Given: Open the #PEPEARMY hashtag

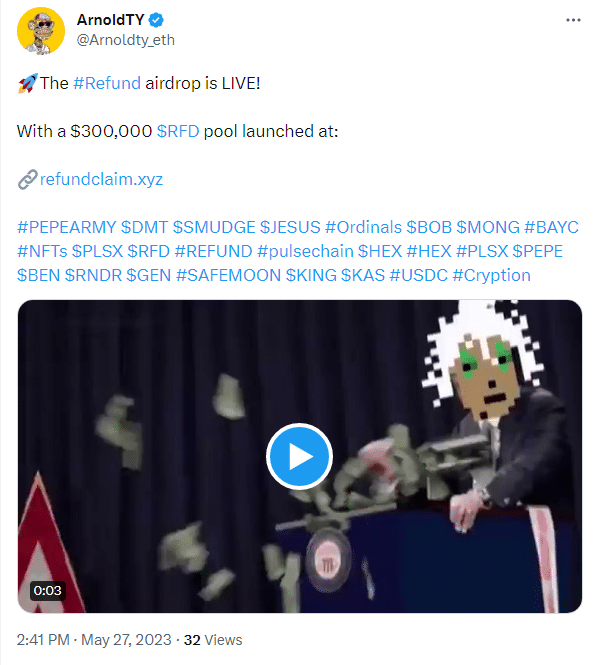Looking at the screenshot, I should pyautogui.click(x=67, y=227).
